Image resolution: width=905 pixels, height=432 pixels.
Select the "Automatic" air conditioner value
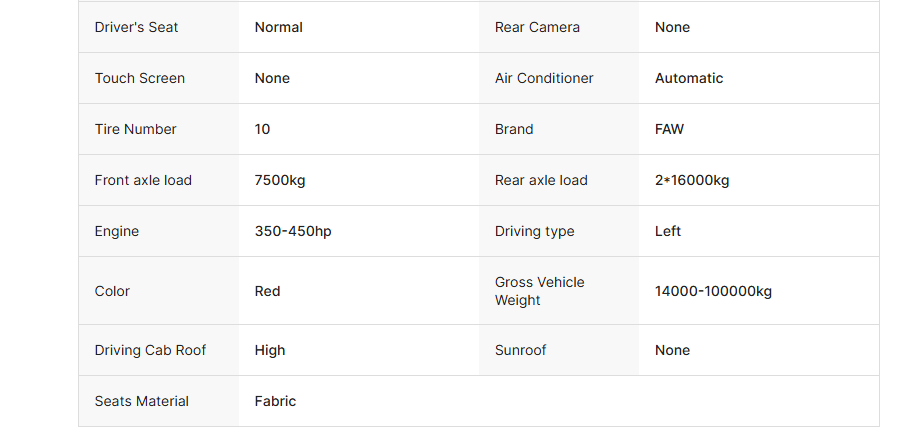click(x=689, y=78)
